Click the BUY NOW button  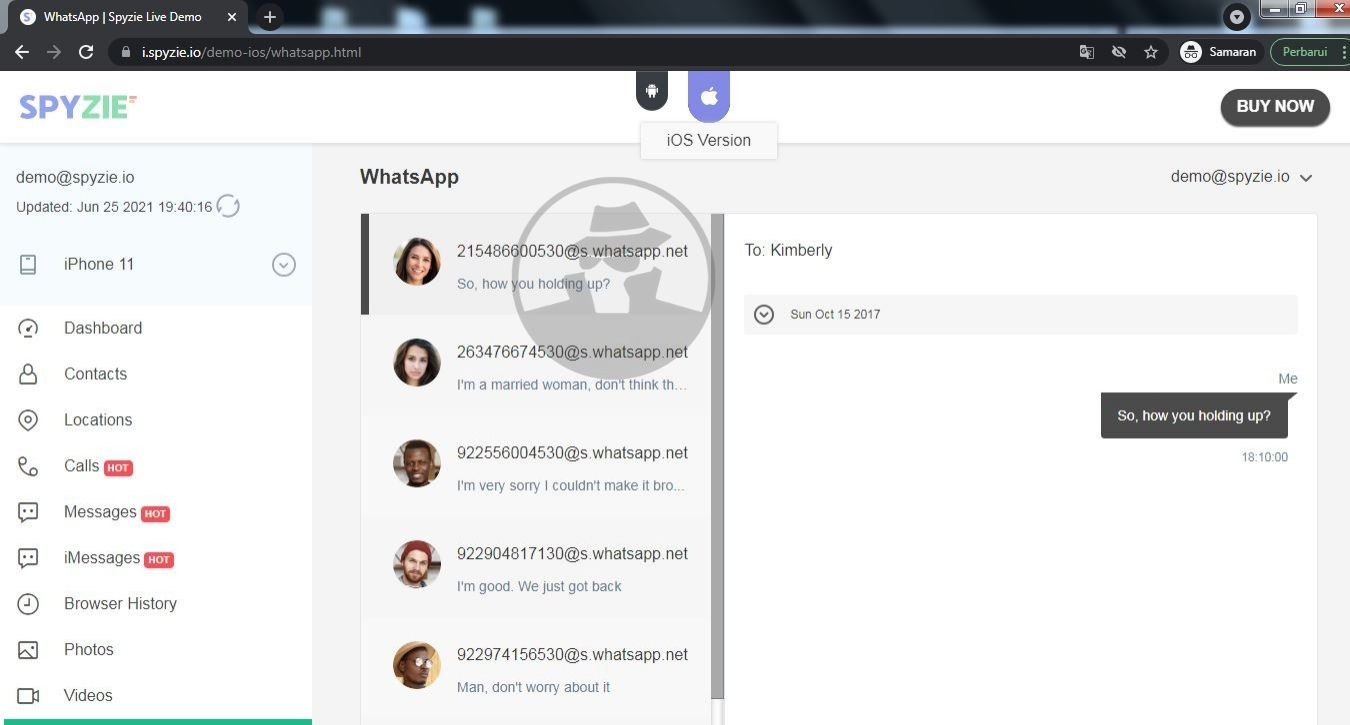pyautogui.click(x=1275, y=107)
